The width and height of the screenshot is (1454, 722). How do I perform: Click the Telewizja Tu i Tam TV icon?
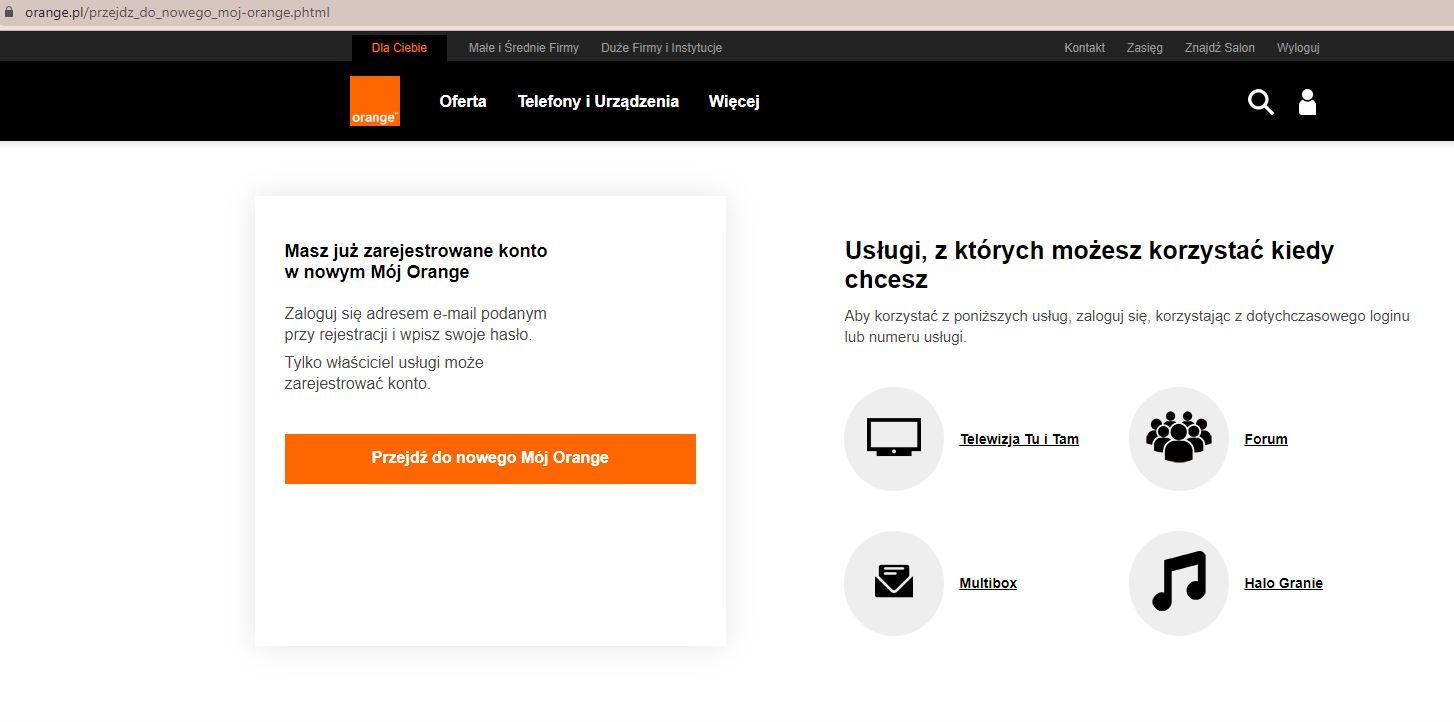pyautogui.click(x=893, y=438)
